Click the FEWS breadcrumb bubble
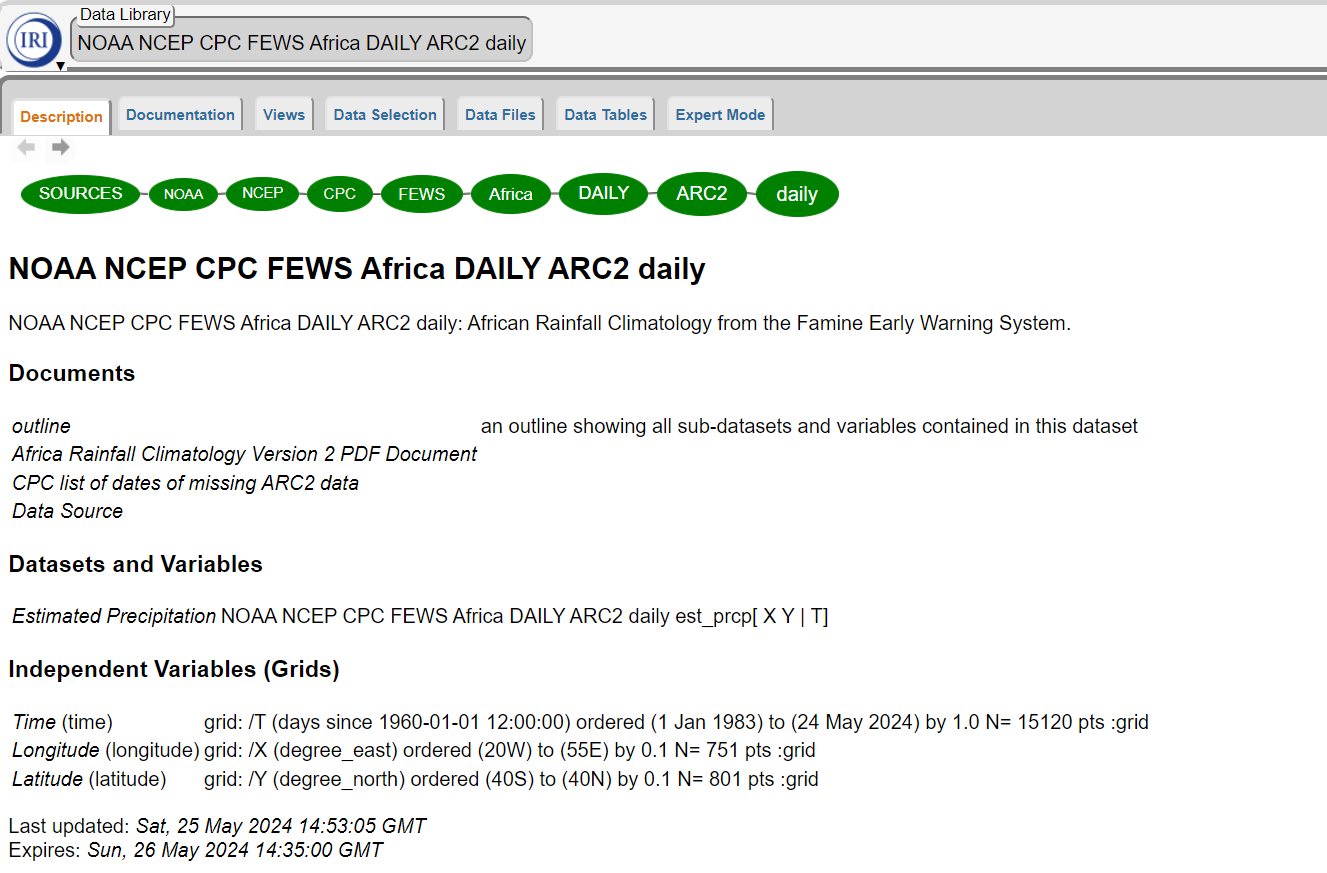 tap(421, 195)
